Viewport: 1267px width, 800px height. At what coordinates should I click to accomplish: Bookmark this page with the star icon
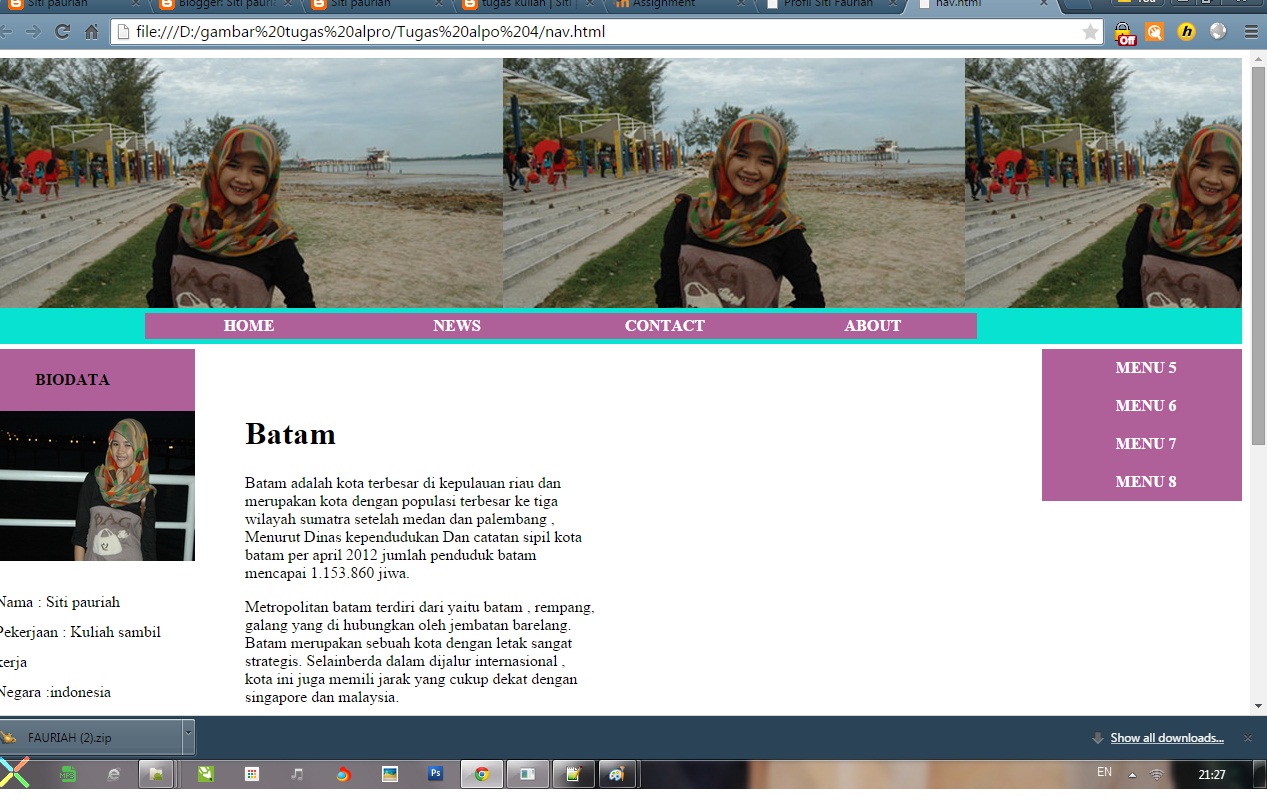point(1090,32)
